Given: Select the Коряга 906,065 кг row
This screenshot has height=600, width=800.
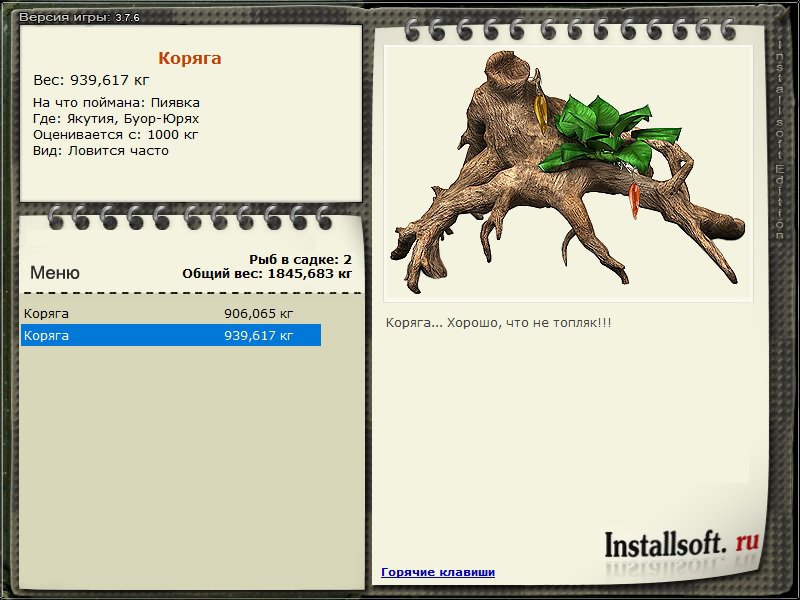Looking at the screenshot, I should pyautogui.click(x=171, y=313).
